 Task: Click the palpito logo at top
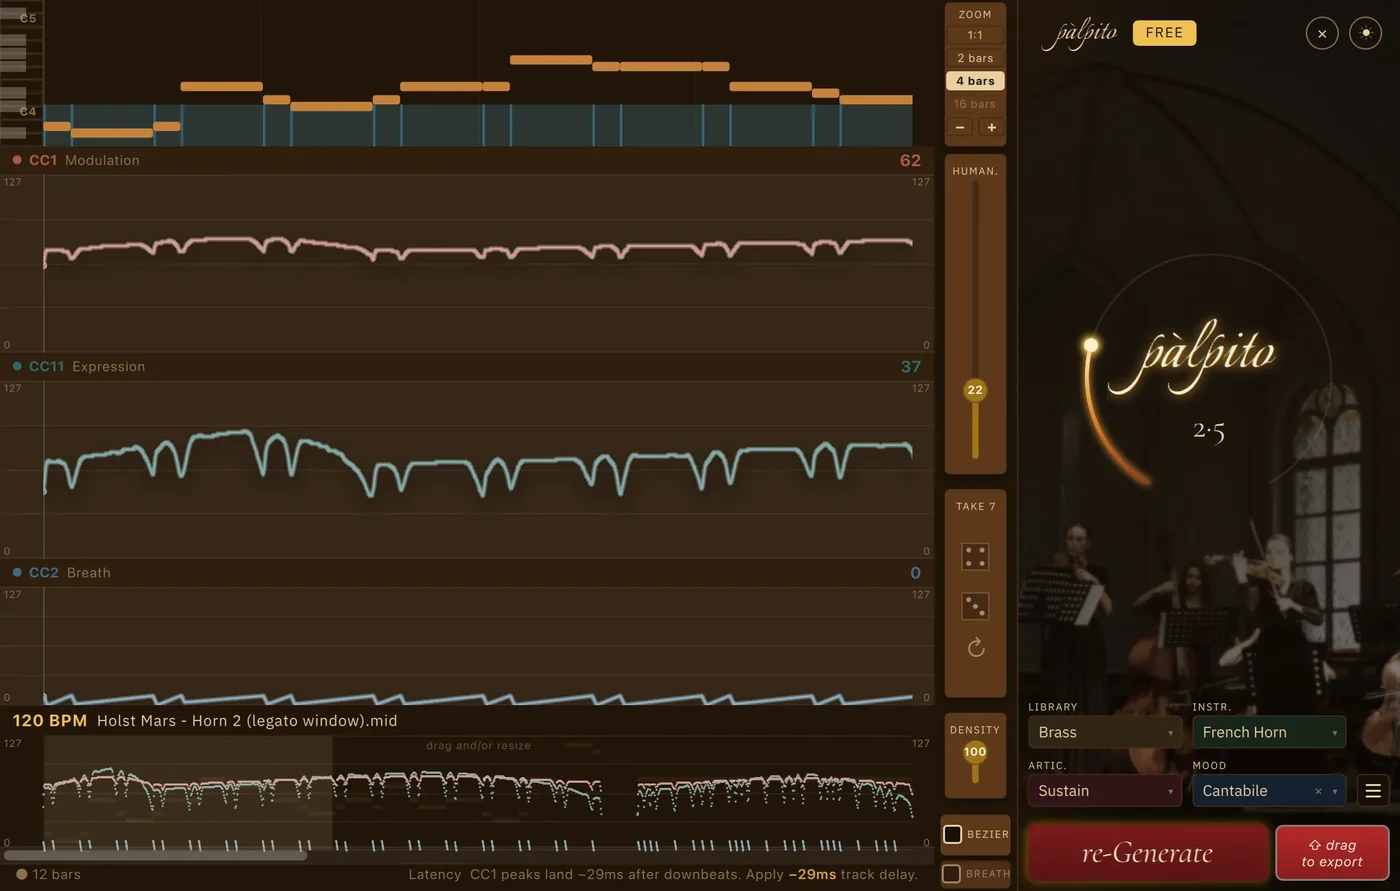click(x=1080, y=33)
